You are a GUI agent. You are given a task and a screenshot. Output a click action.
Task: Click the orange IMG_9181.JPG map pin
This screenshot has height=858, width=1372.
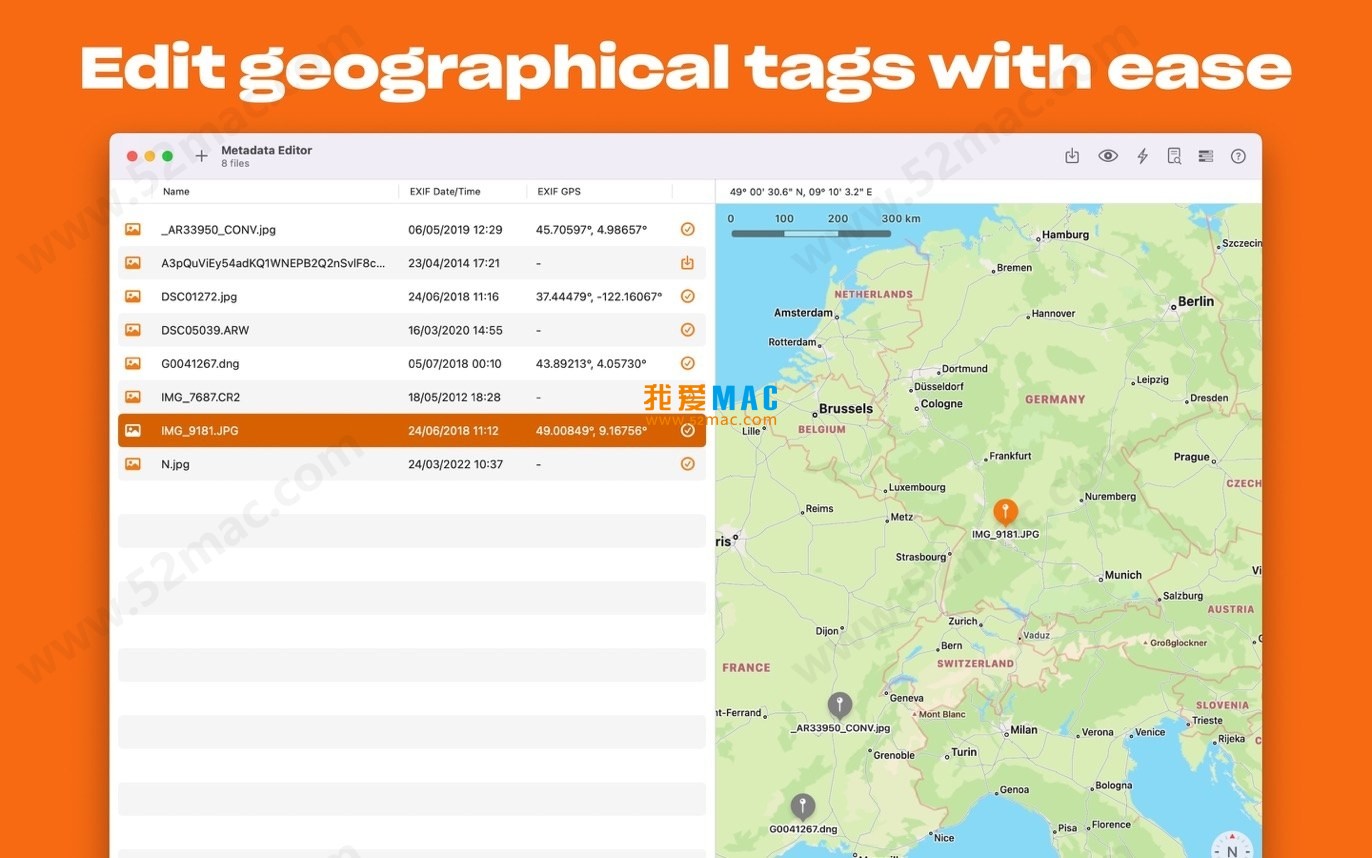tap(1005, 512)
